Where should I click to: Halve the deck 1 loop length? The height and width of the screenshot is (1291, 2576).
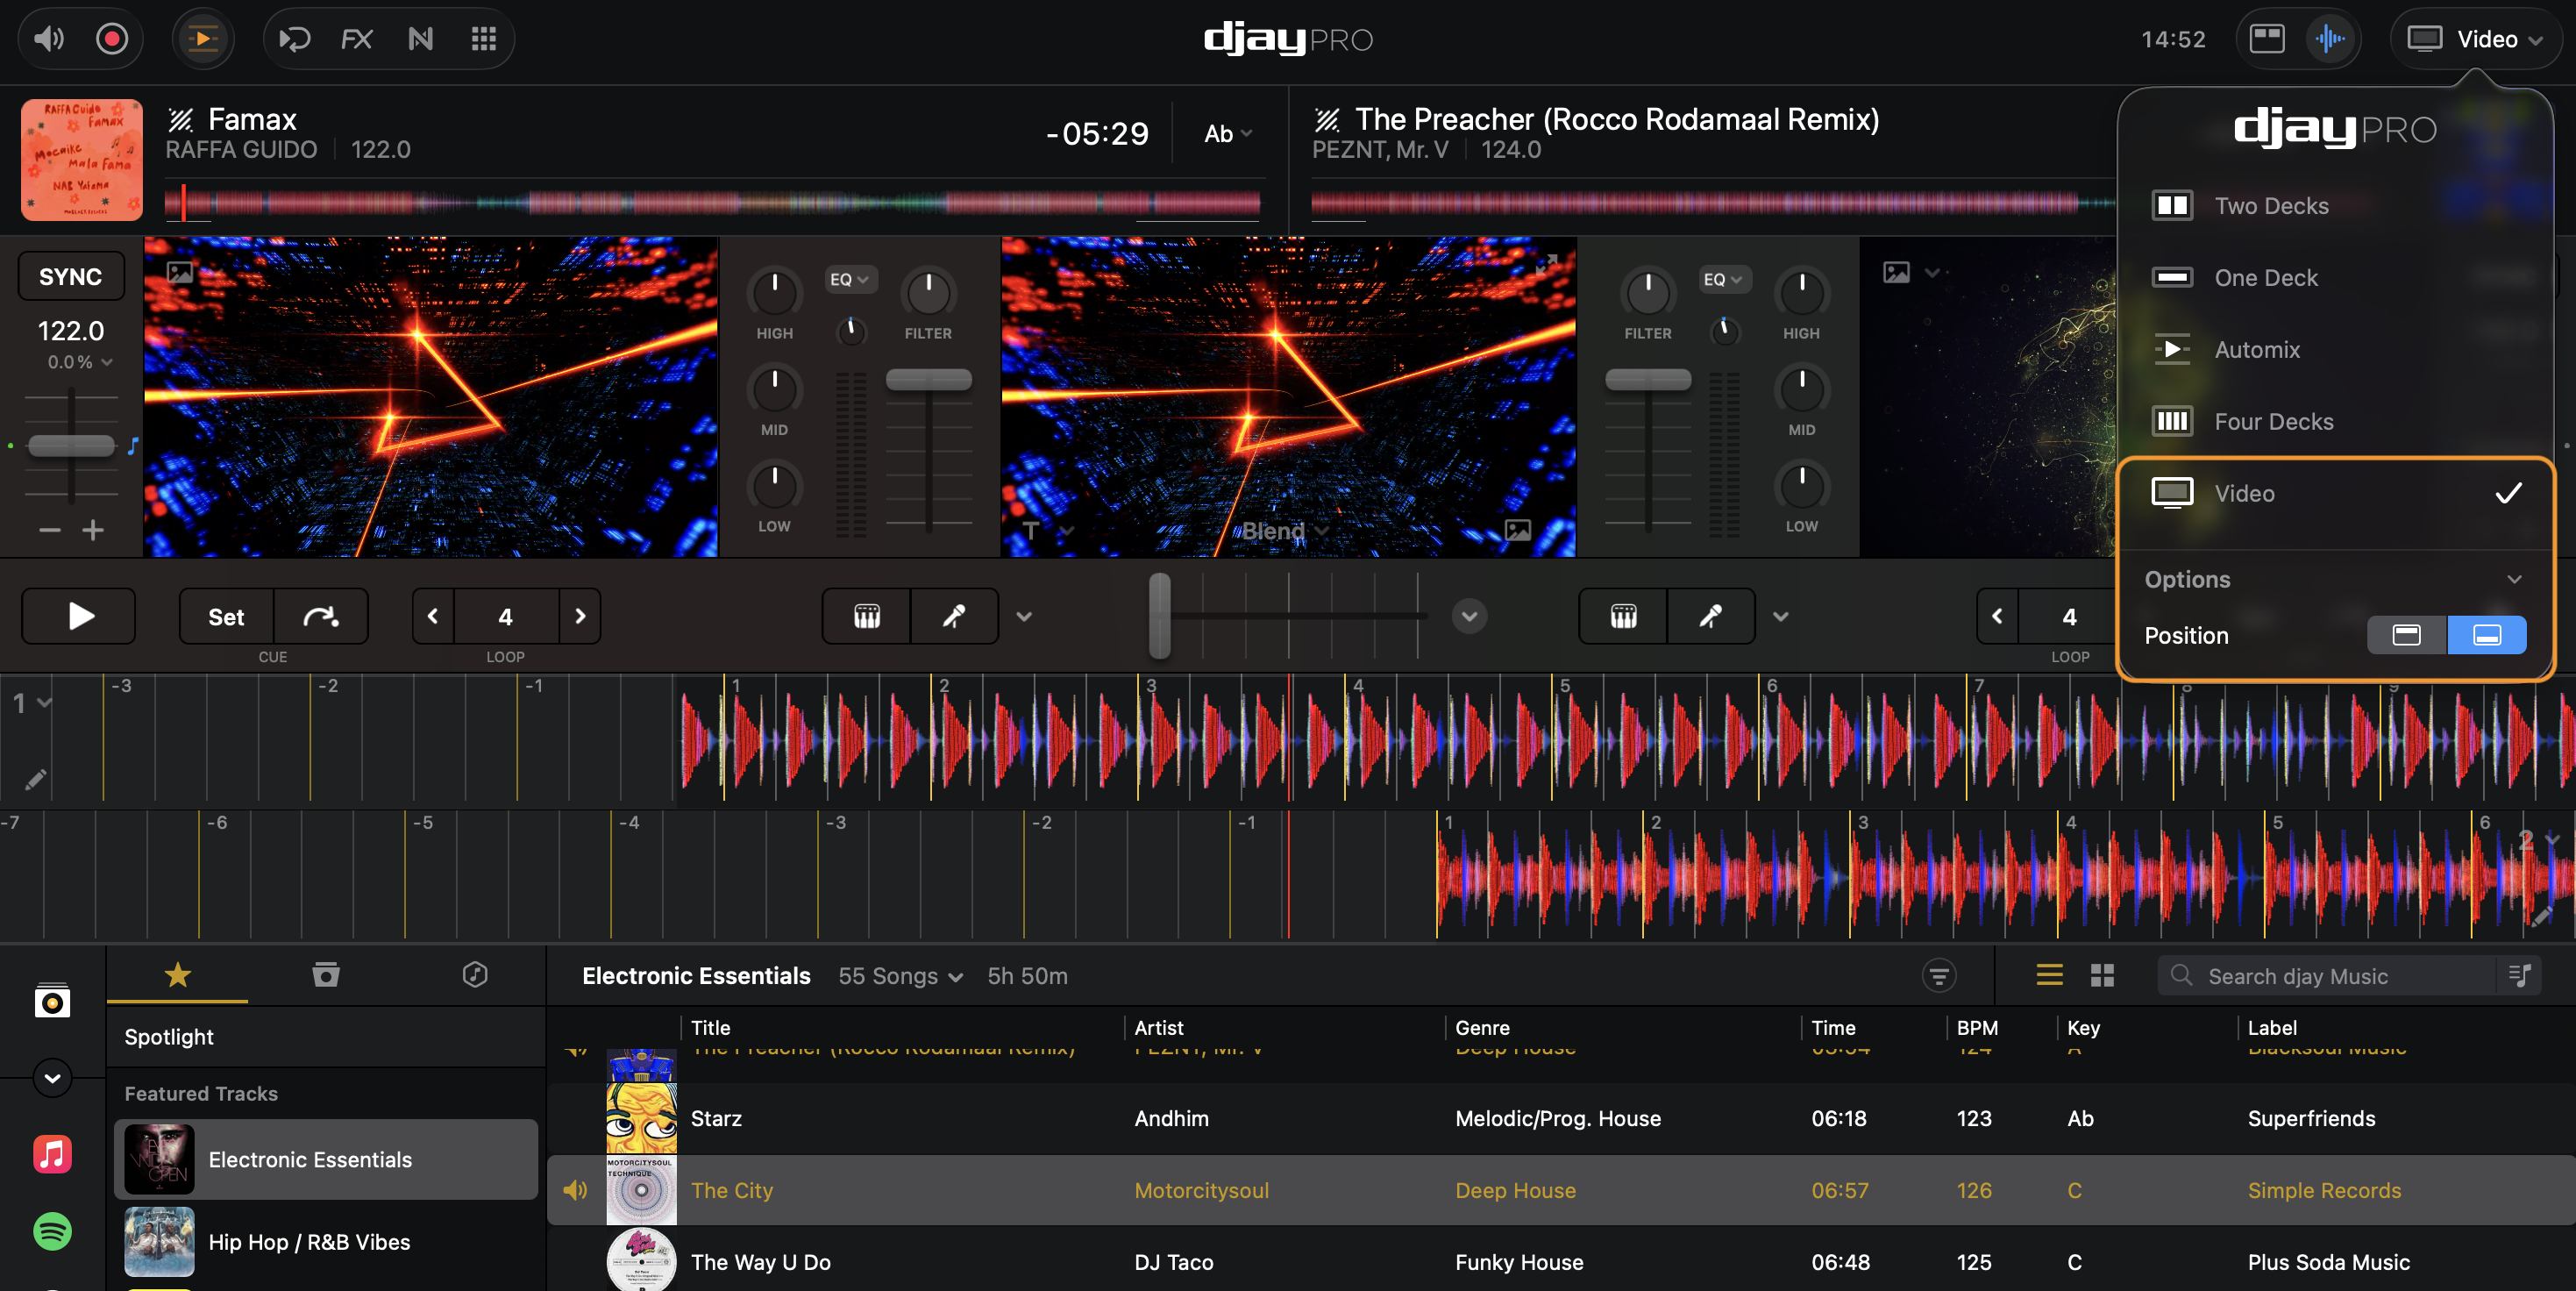tap(433, 616)
